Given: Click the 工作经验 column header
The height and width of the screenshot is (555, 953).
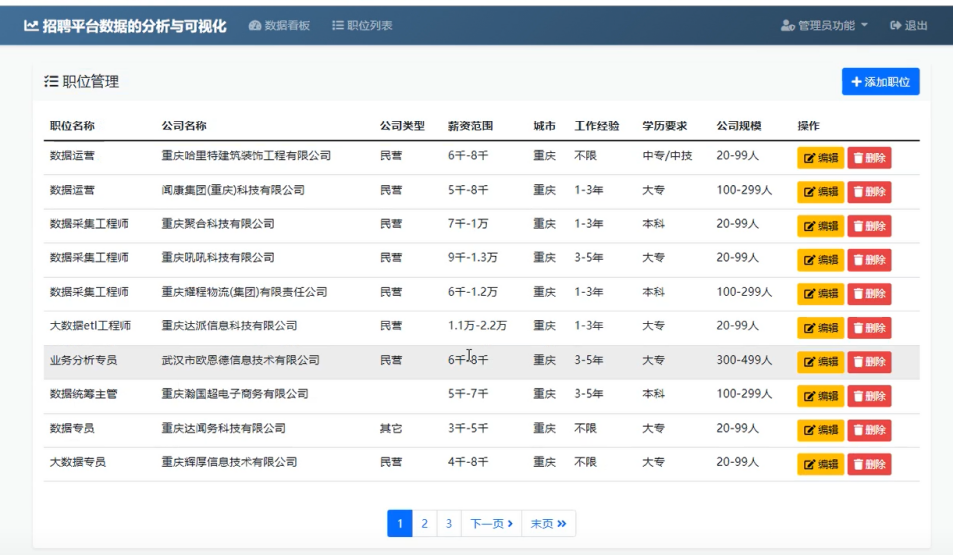Looking at the screenshot, I should coord(597,126).
